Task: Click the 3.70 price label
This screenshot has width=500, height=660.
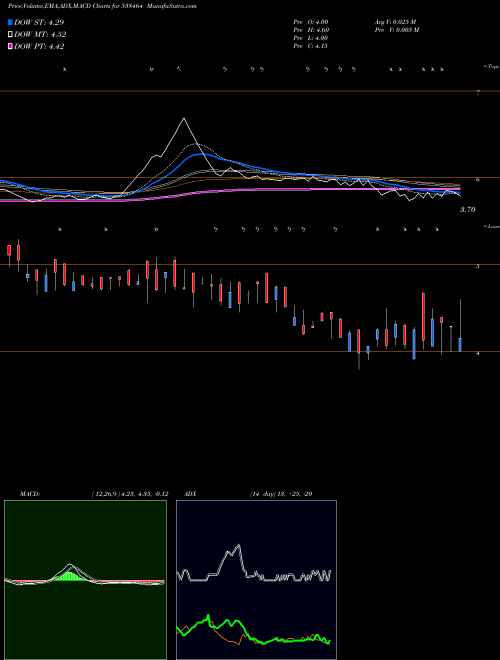Action: tap(467, 209)
